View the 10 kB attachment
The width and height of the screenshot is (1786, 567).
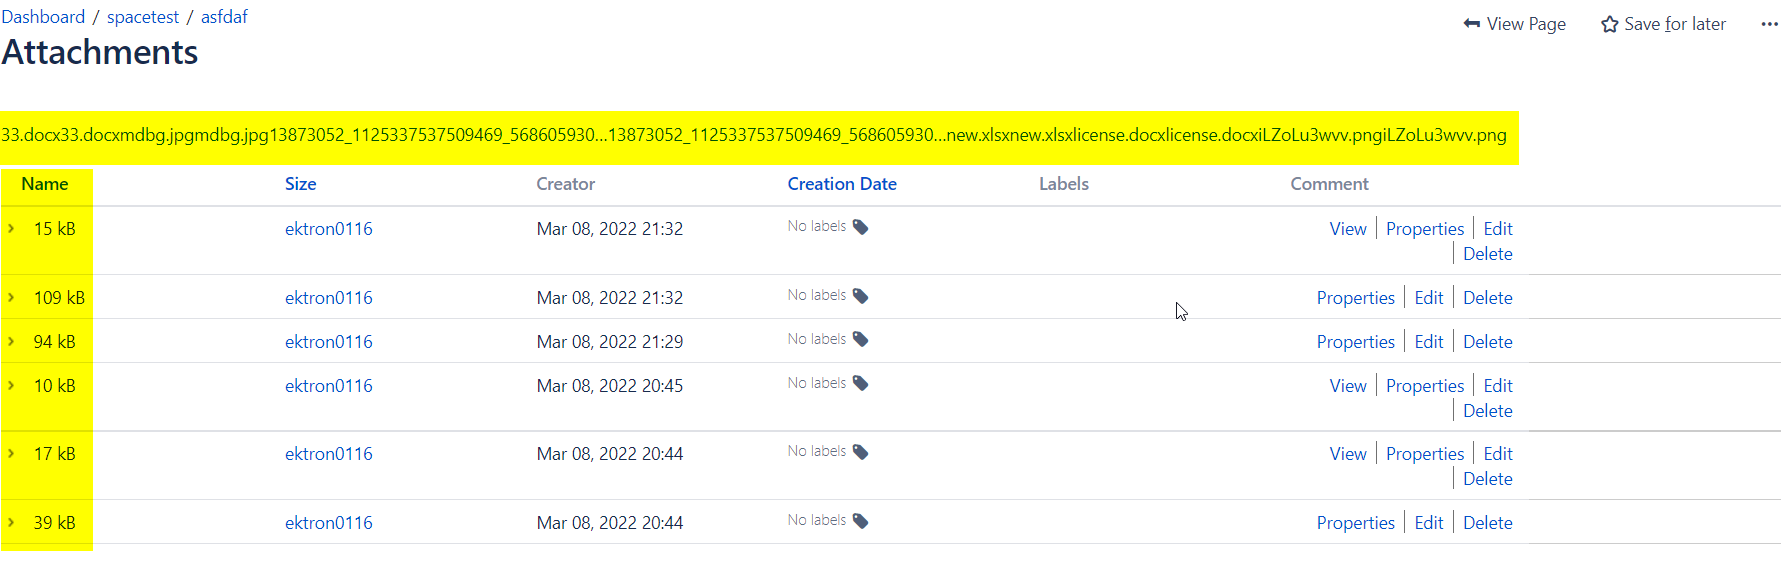coord(1348,386)
